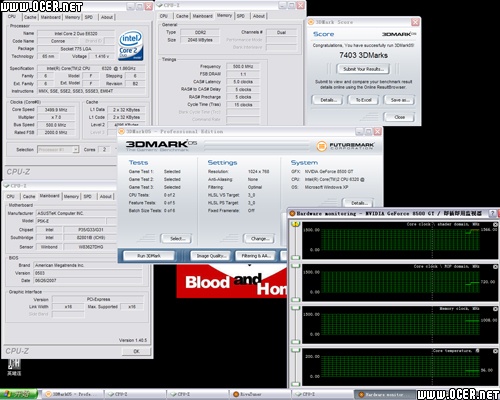Viewport: 500px width, 400px height.
Task: Click OK in the bottom-left CPU-Z window
Action: pos(136,351)
